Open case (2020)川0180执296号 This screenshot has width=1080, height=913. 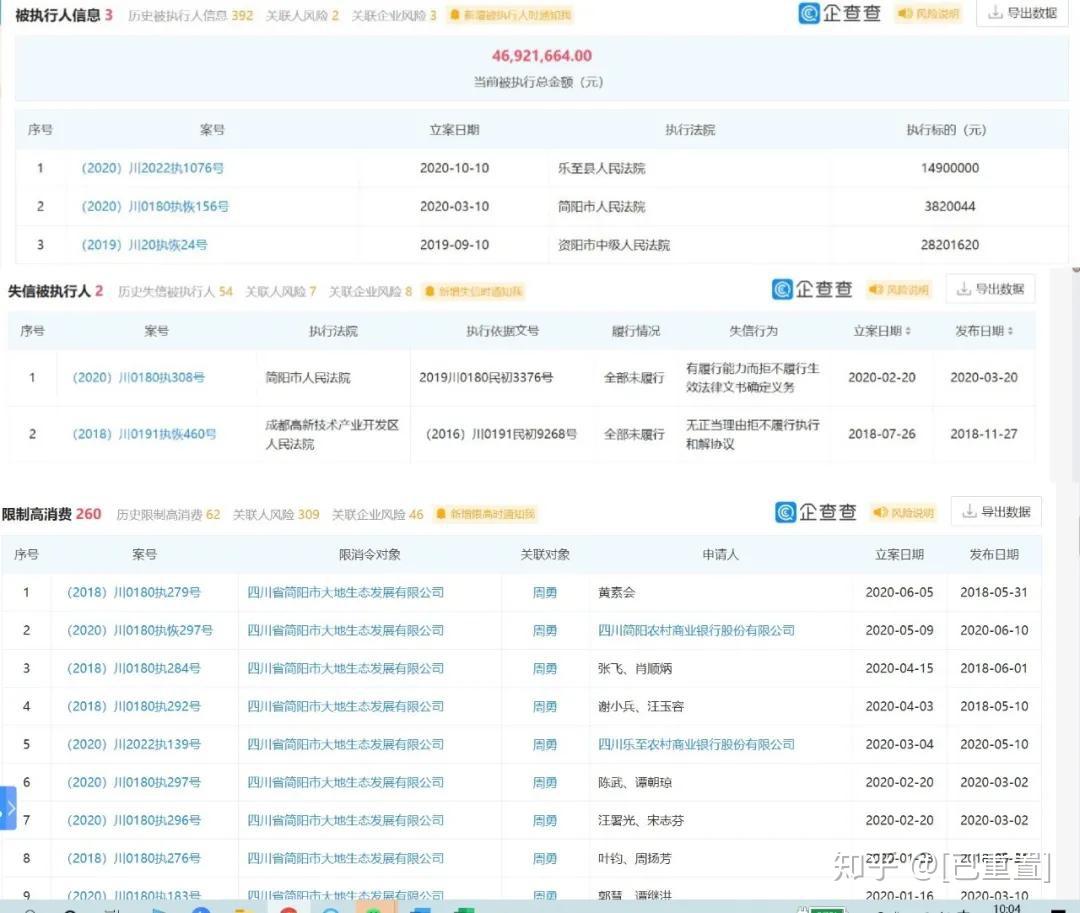(134, 820)
